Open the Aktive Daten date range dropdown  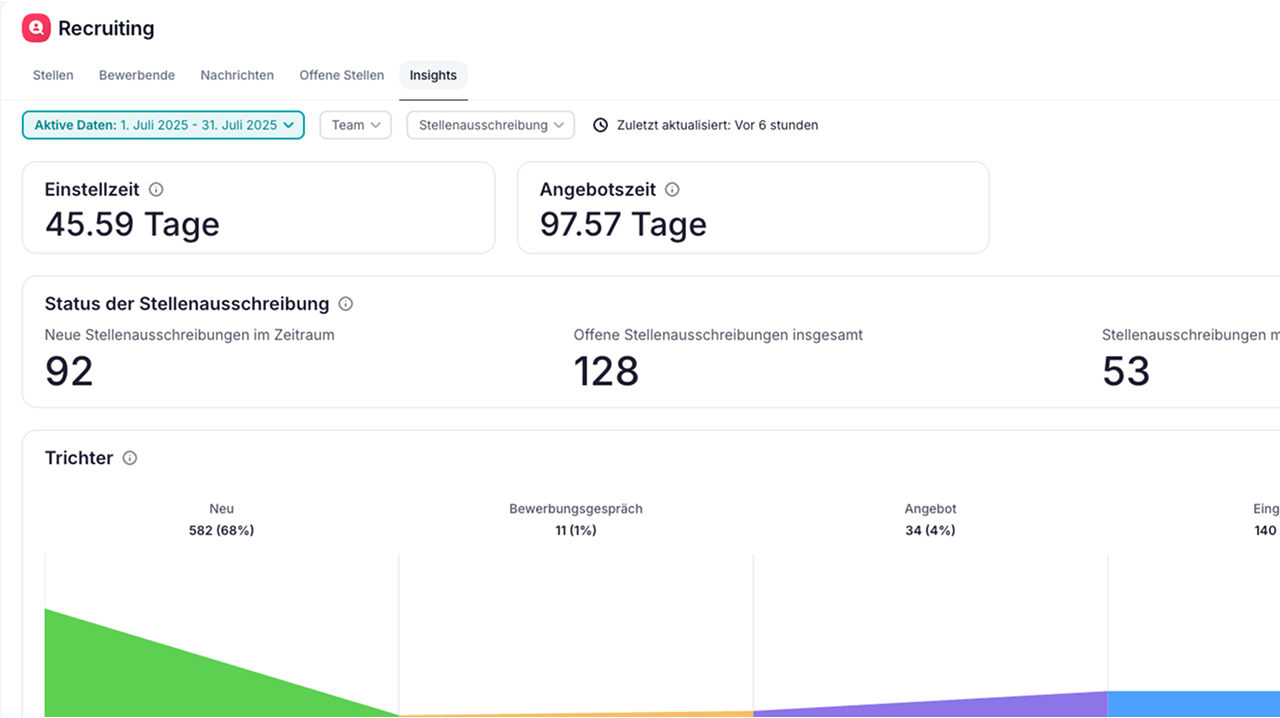(x=163, y=125)
